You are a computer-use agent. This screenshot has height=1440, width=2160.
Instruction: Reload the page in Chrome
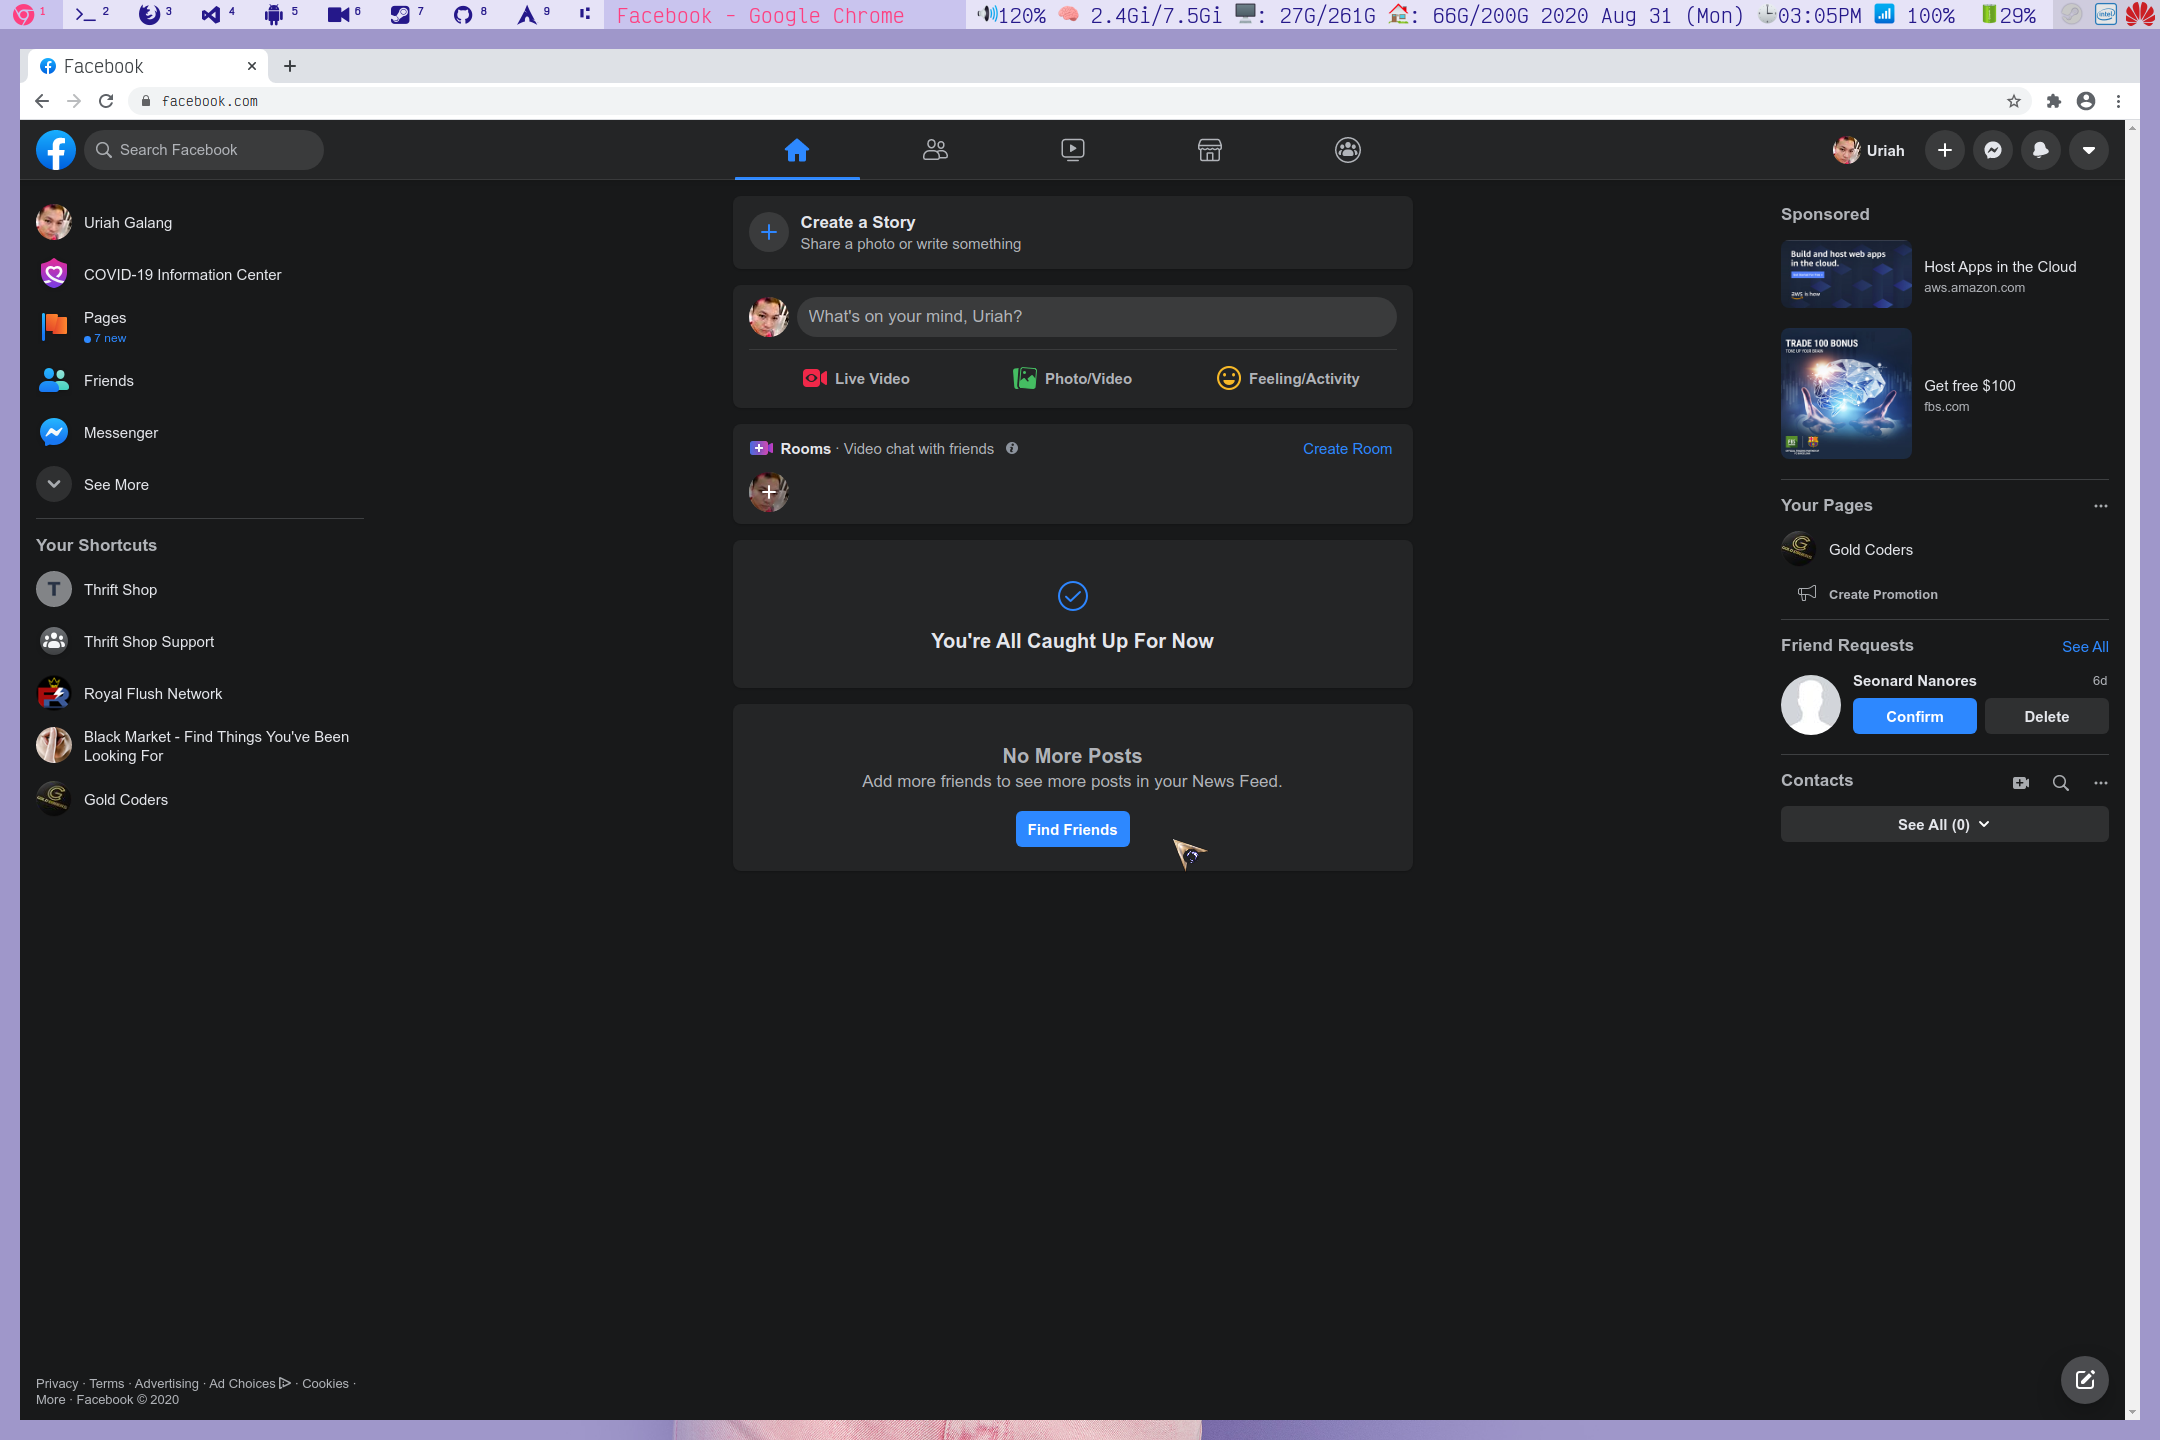(106, 101)
